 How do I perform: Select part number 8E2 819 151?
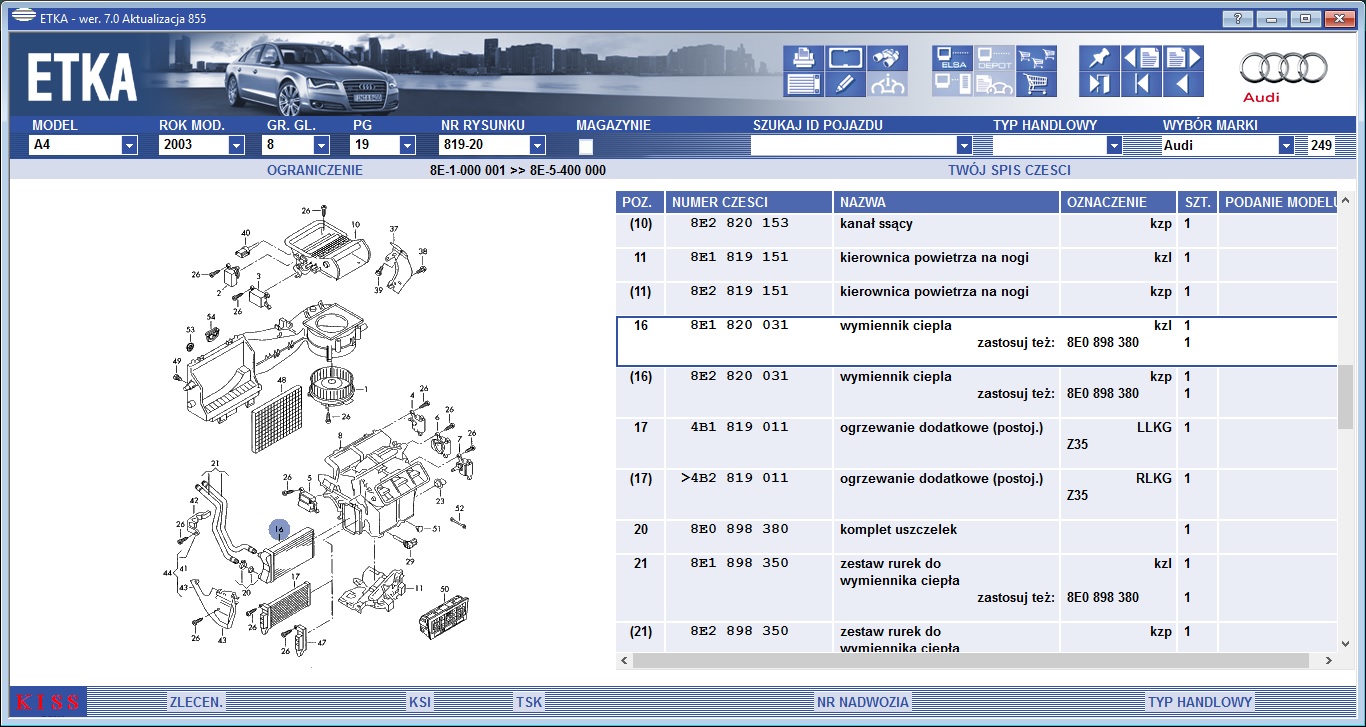coord(739,292)
